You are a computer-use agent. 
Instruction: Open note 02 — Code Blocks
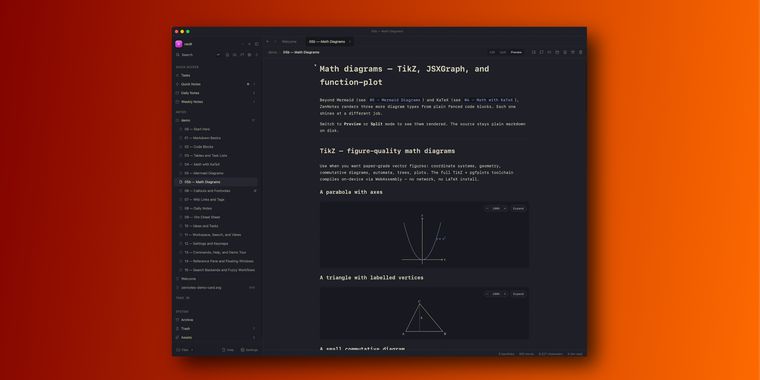(217, 146)
